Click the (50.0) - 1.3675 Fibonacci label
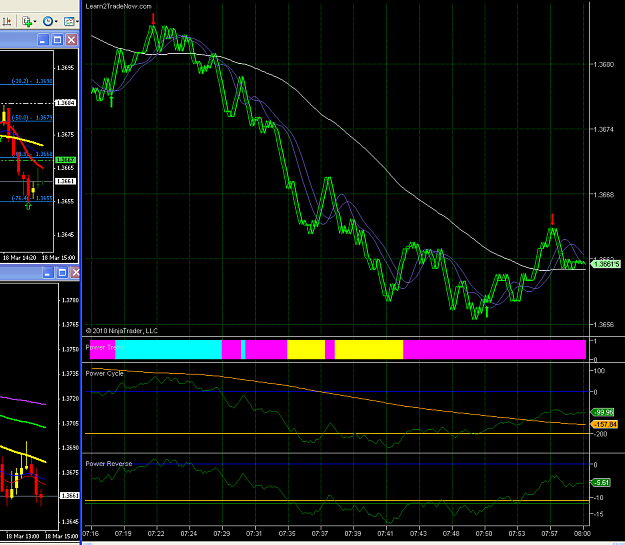 pyautogui.click(x=32, y=118)
